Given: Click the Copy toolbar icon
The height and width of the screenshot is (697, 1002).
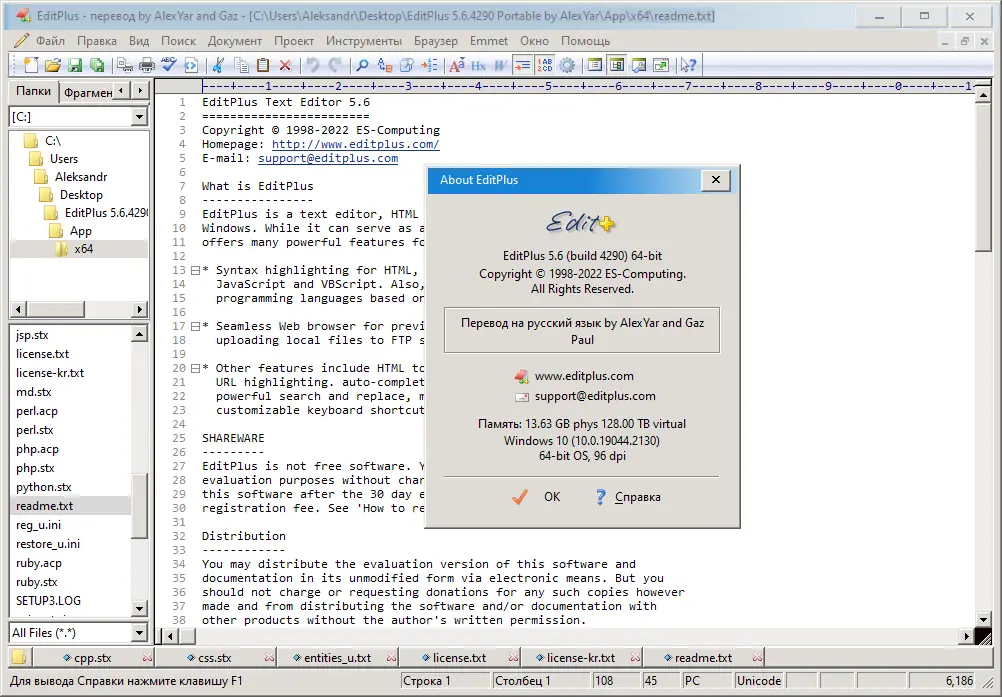Looking at the screenshot, I should pos(241,65).
